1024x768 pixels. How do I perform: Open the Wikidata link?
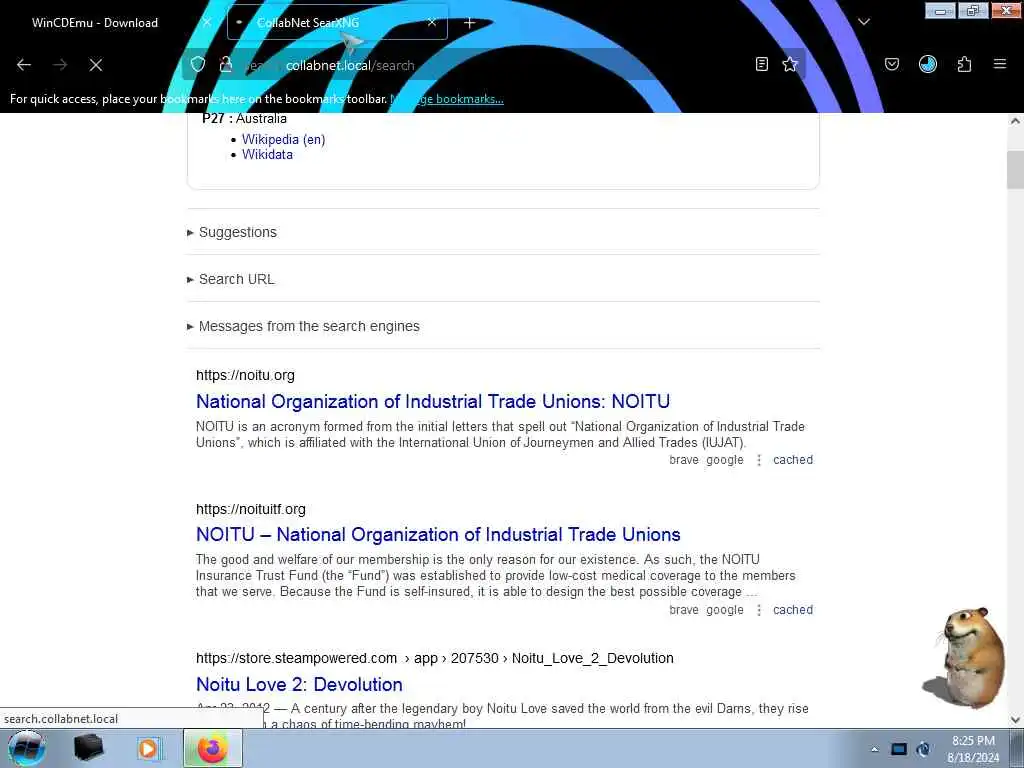coord(267,155)
